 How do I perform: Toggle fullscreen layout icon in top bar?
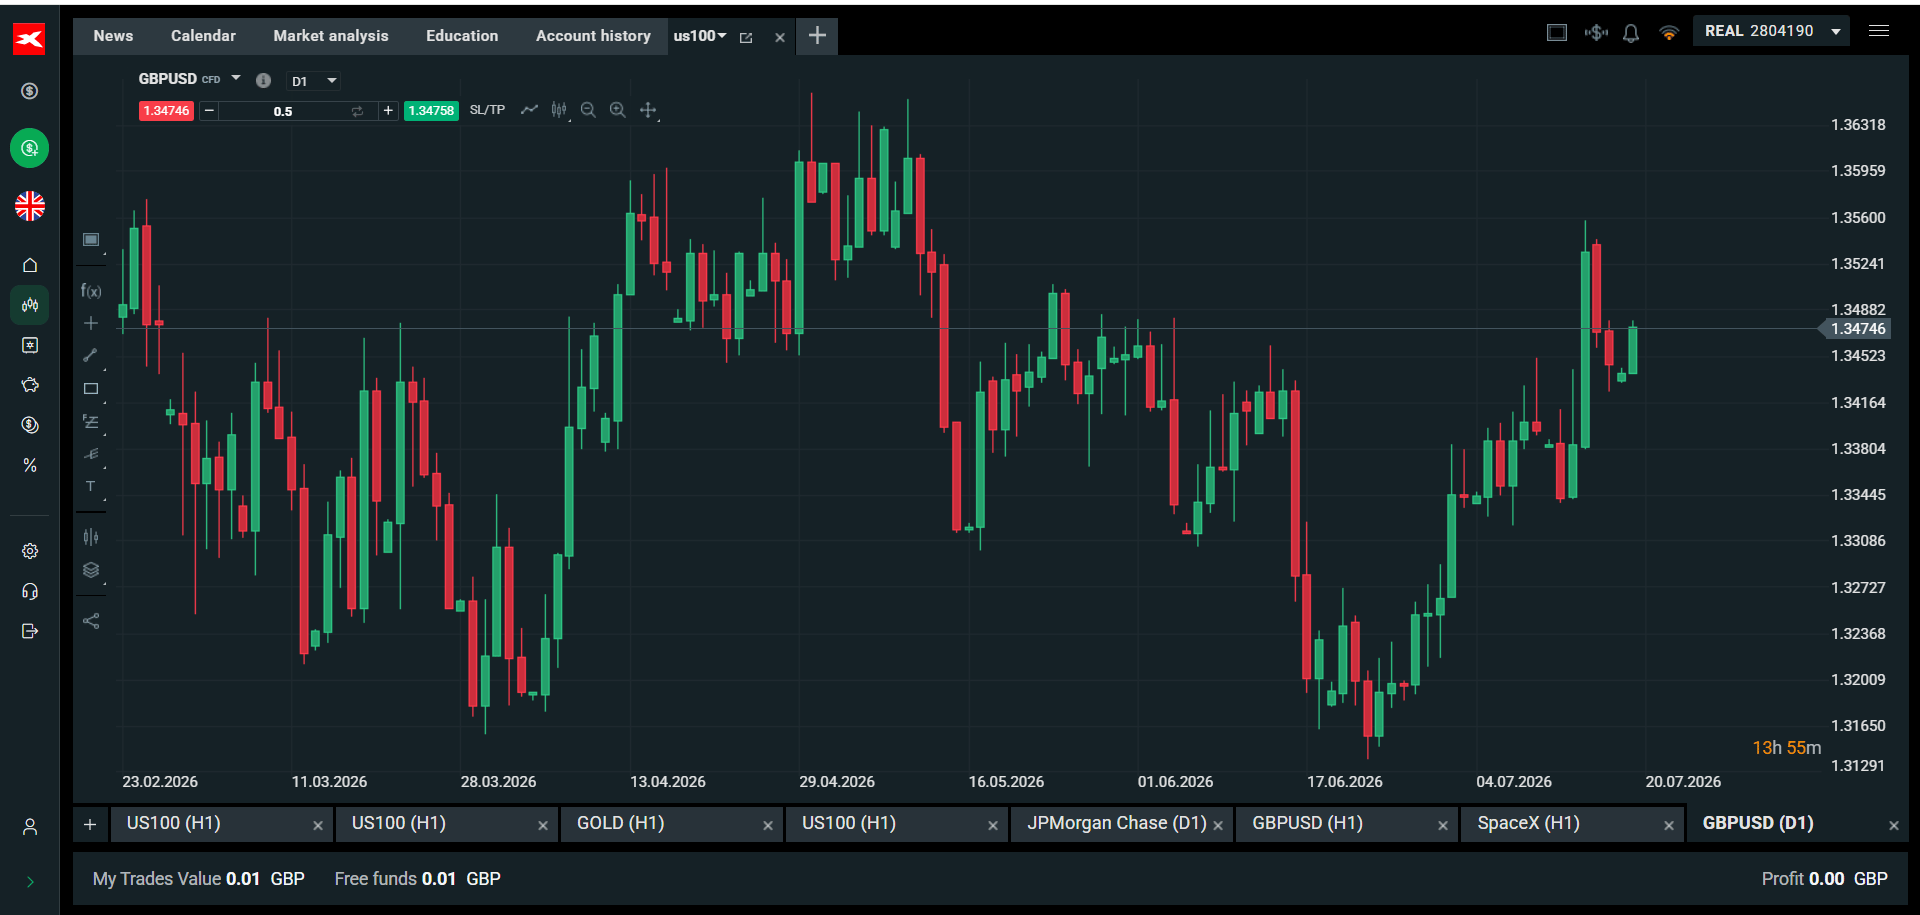tap(1557, 32)
